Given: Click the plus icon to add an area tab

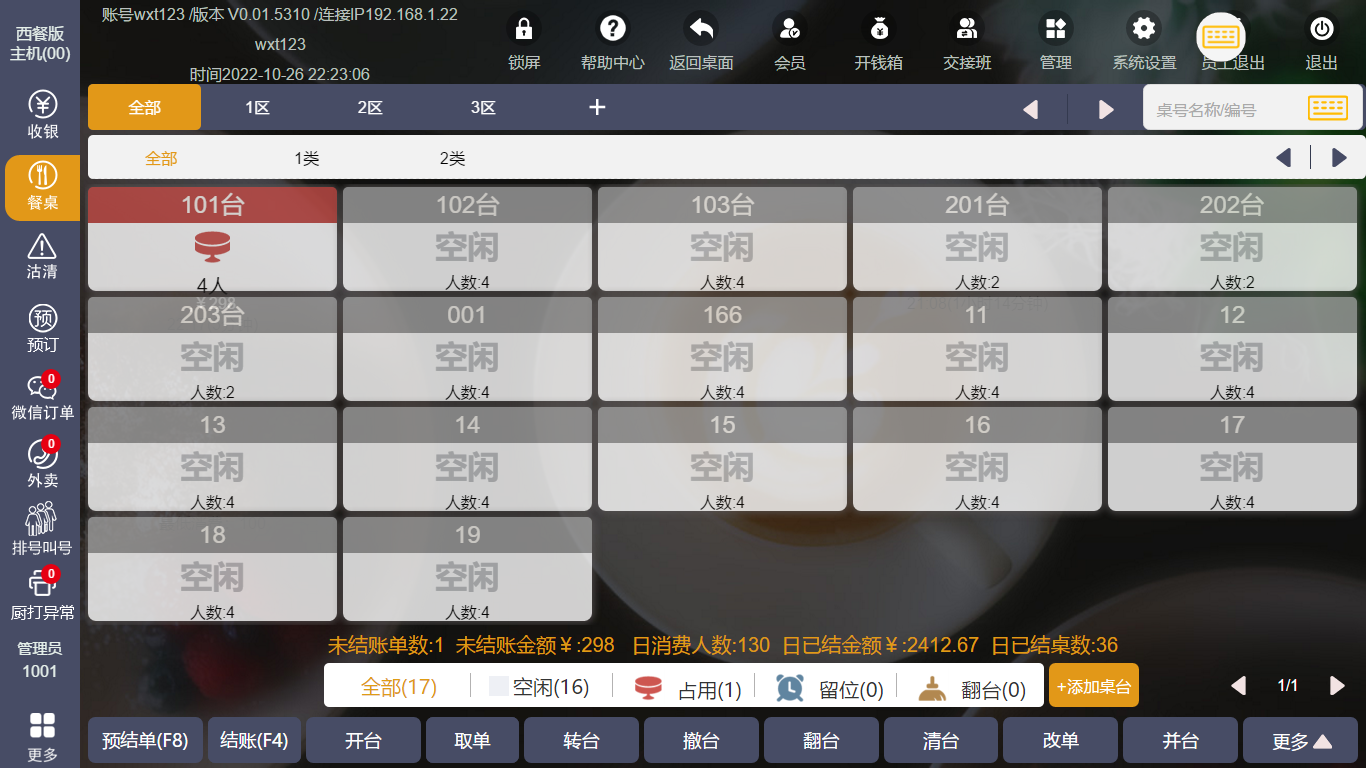Looking at the screenshot, I should [597, 107].
